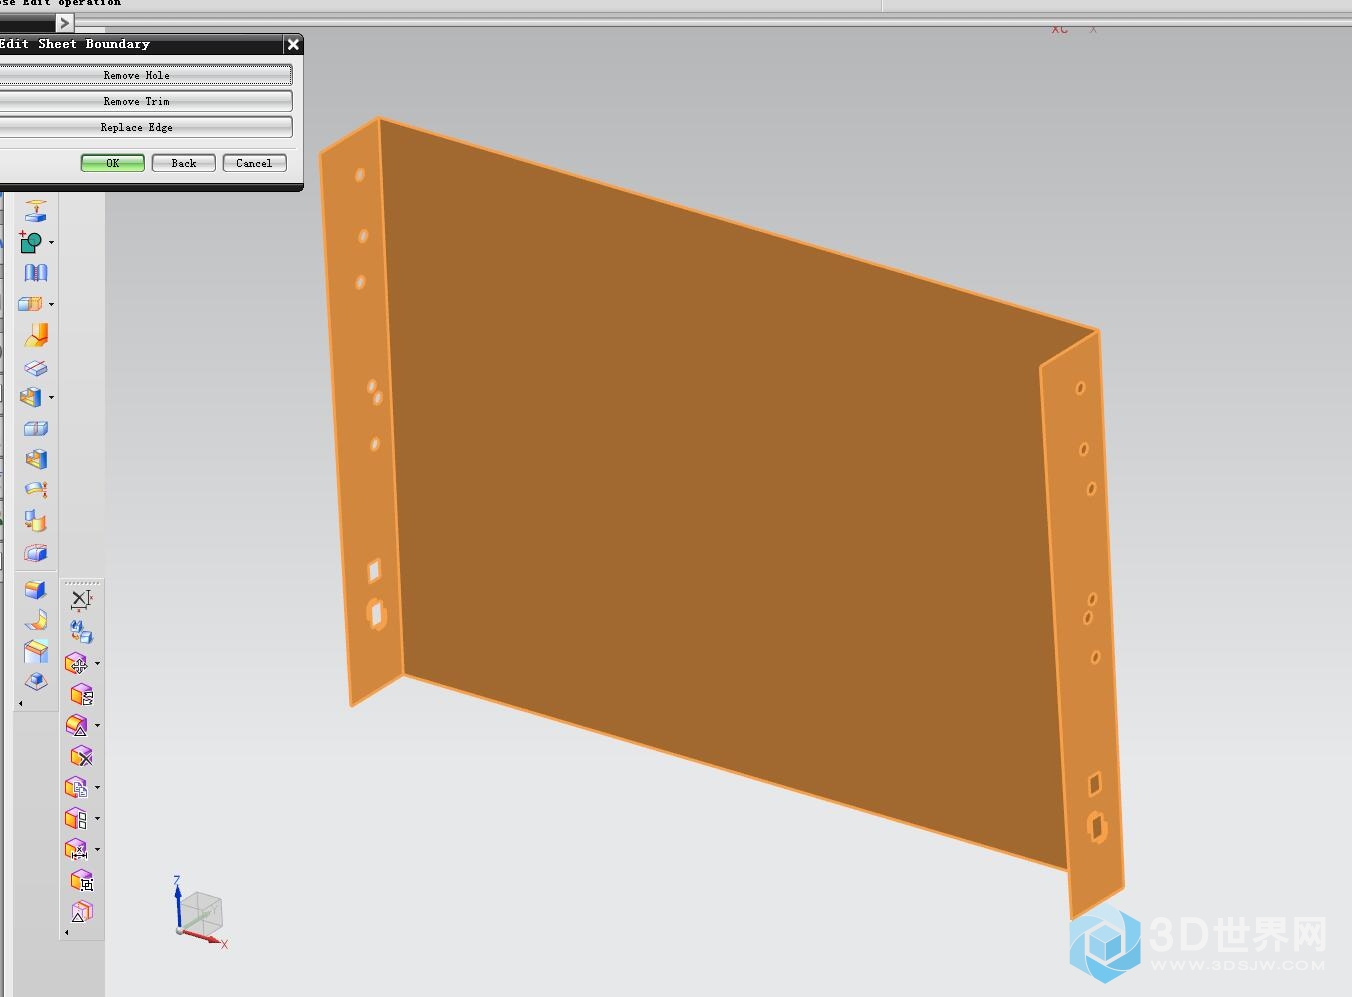This screenshot has width=1352, height=997.
Task: Click the trimmed sheet icon with red lines
Action: 36,367
